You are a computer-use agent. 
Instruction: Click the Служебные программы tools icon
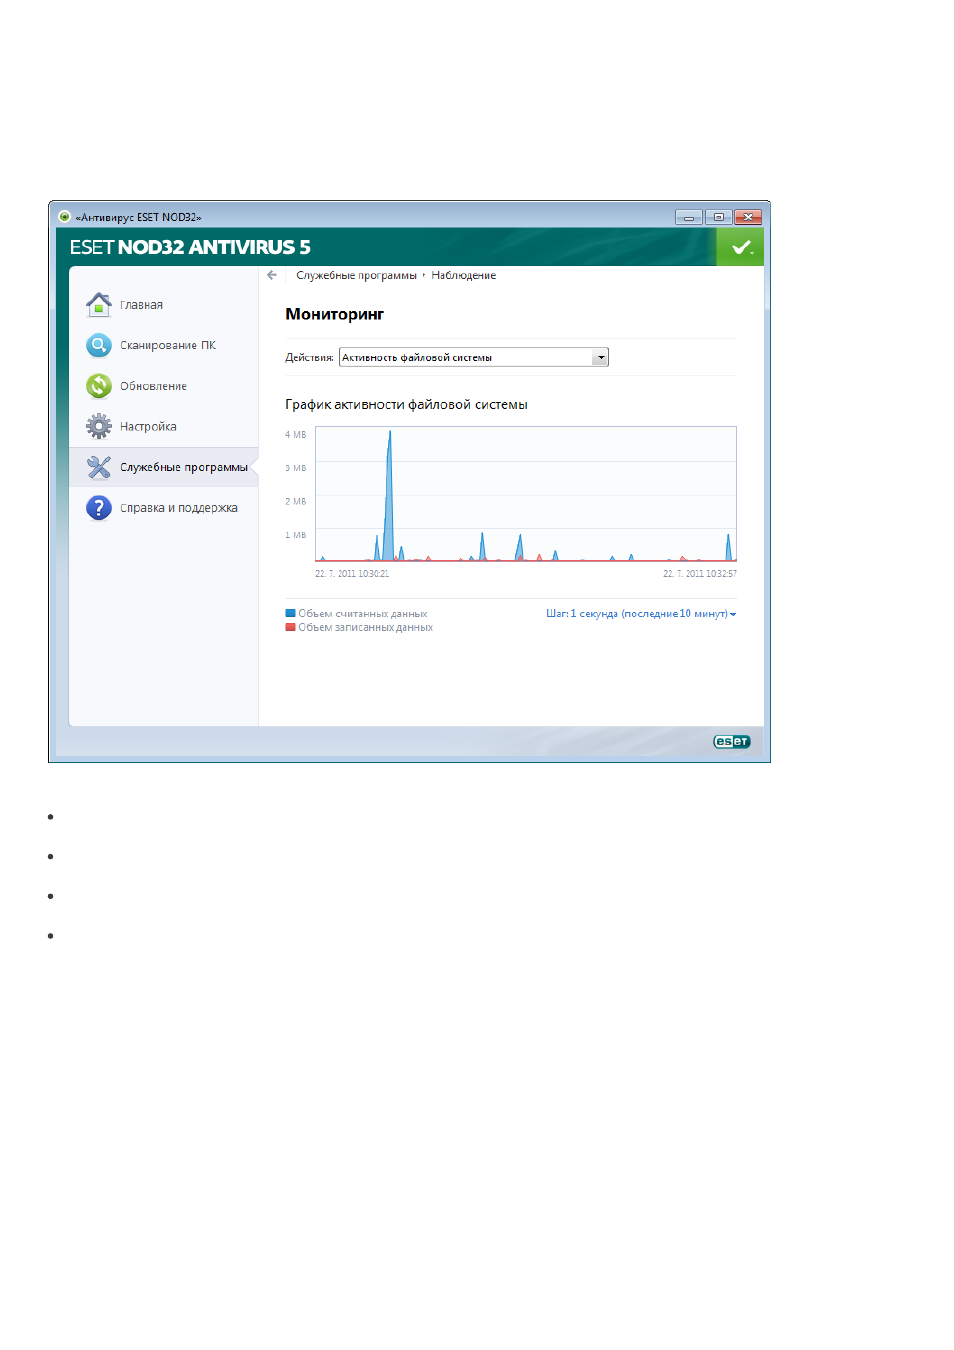click(99, 467)
